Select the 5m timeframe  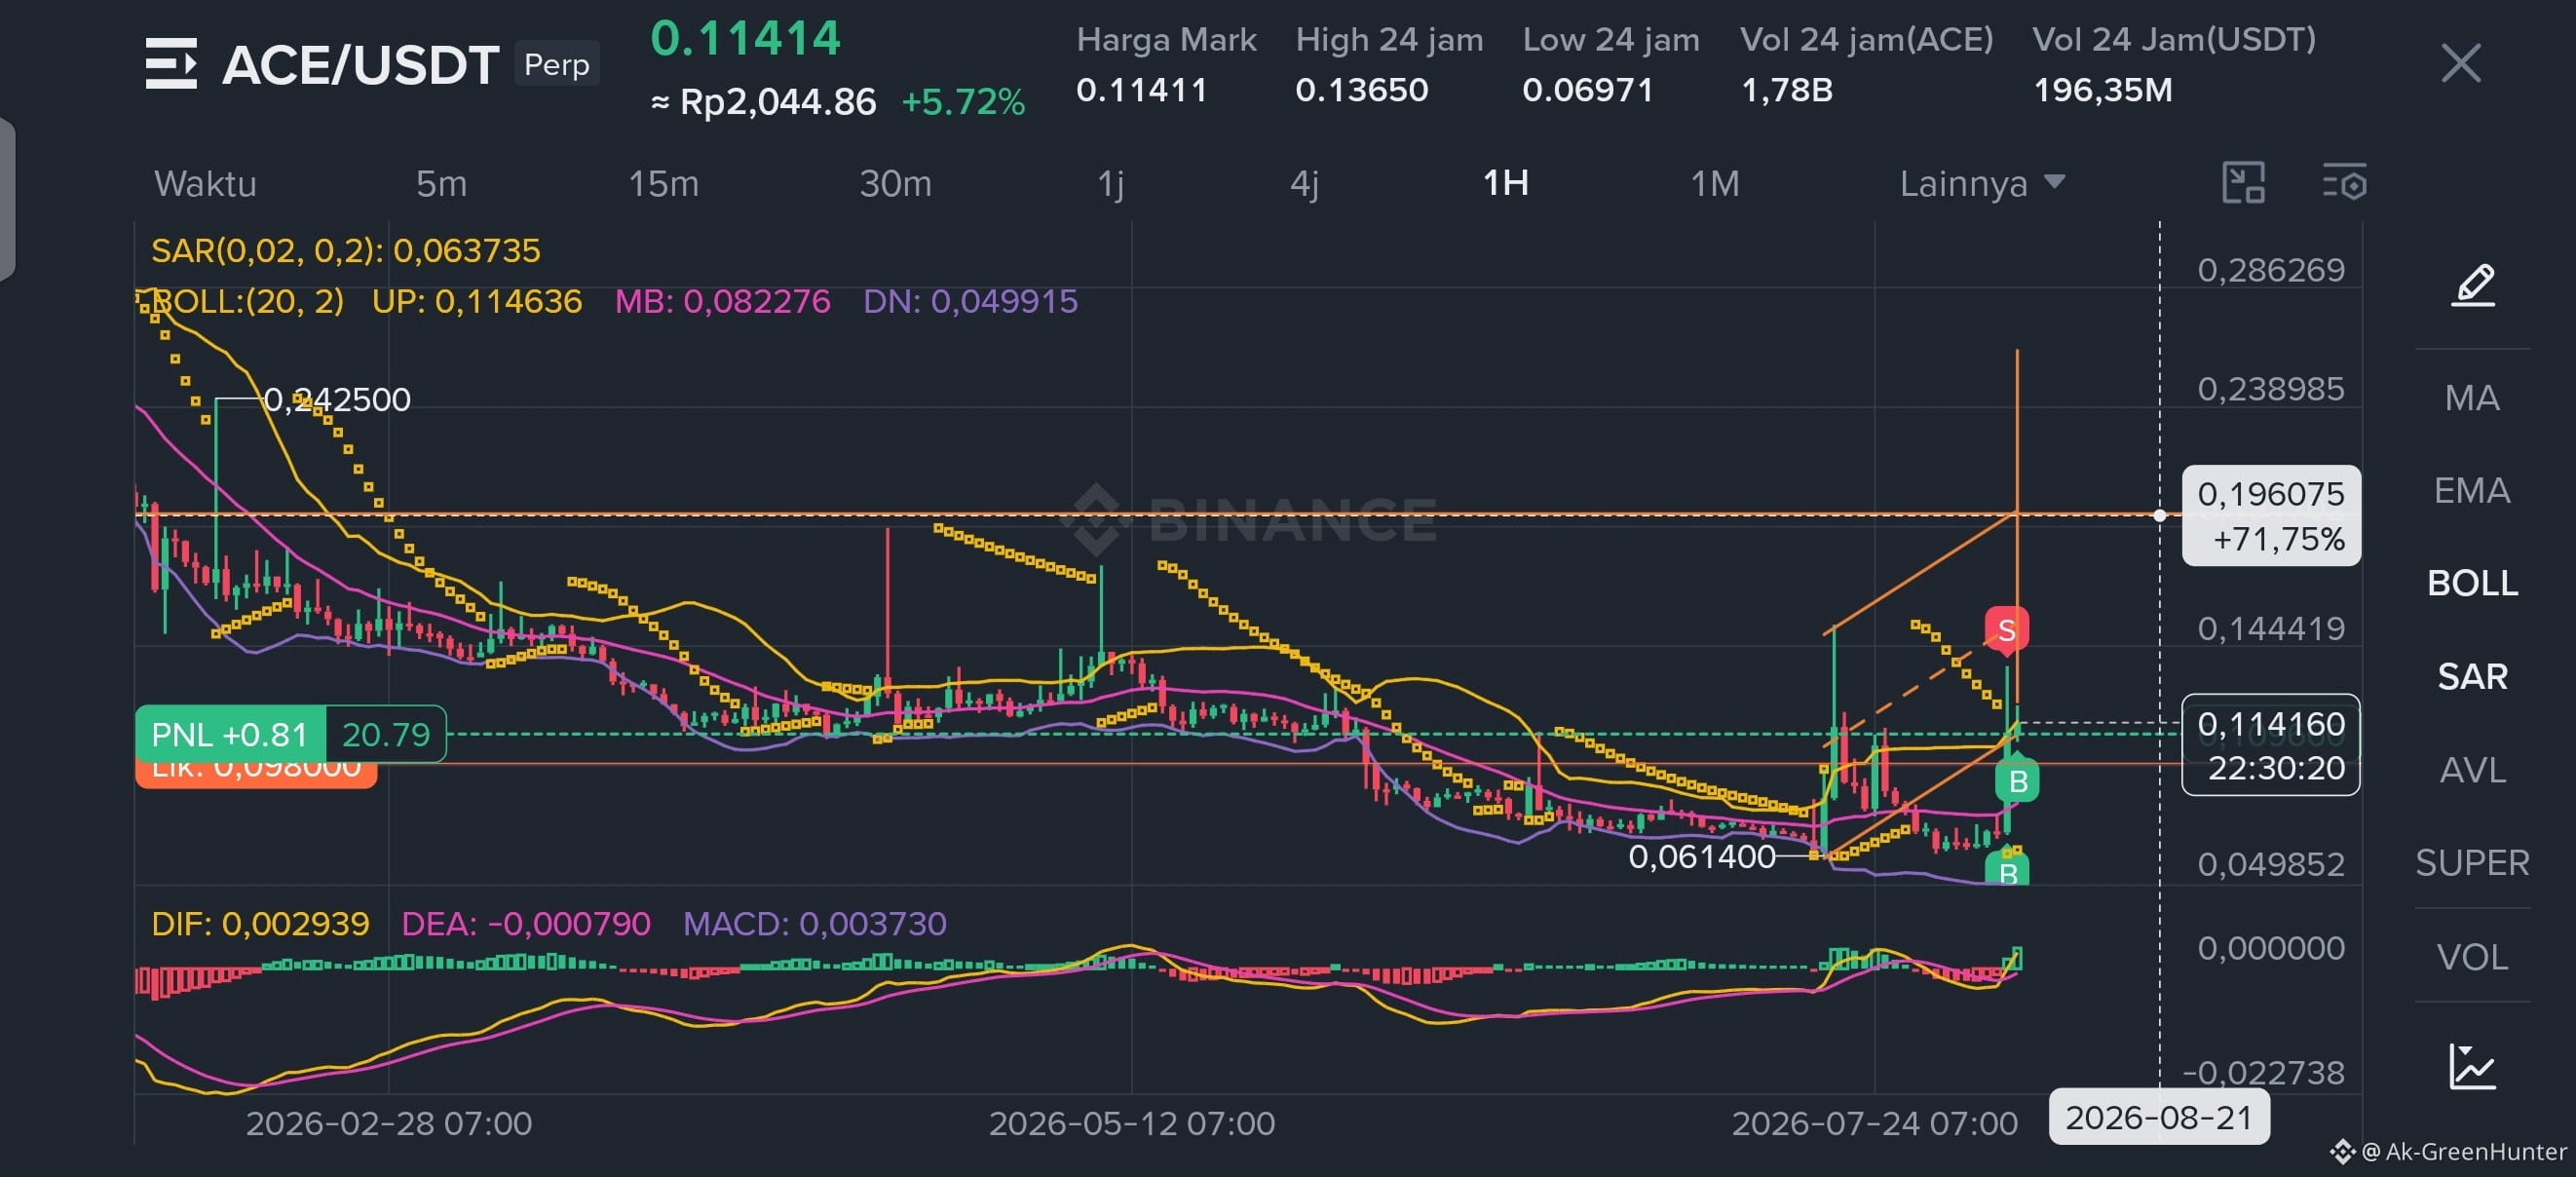441,183
